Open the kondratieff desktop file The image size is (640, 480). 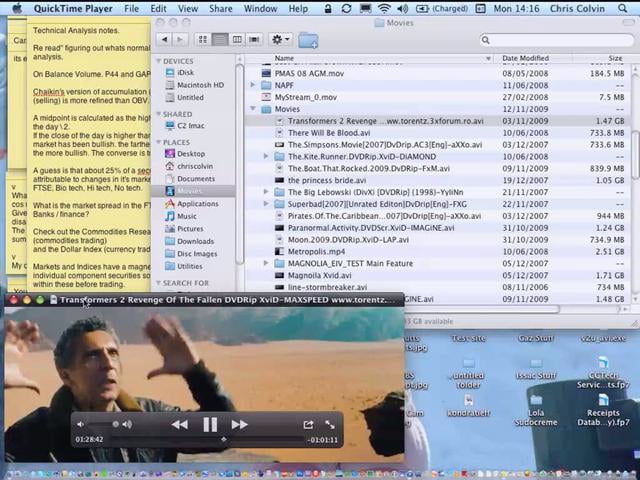tap(469, 406)
